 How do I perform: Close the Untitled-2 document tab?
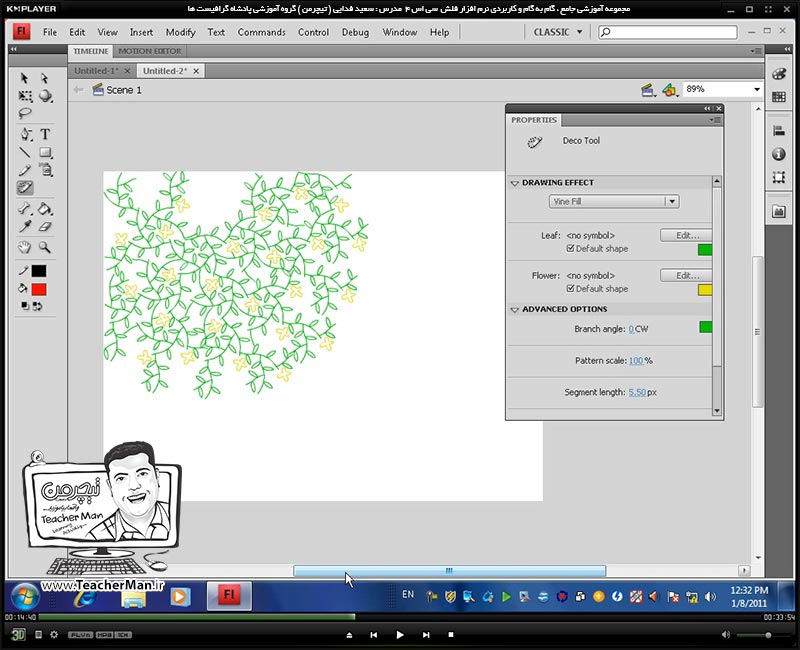[x=196, y=71]
